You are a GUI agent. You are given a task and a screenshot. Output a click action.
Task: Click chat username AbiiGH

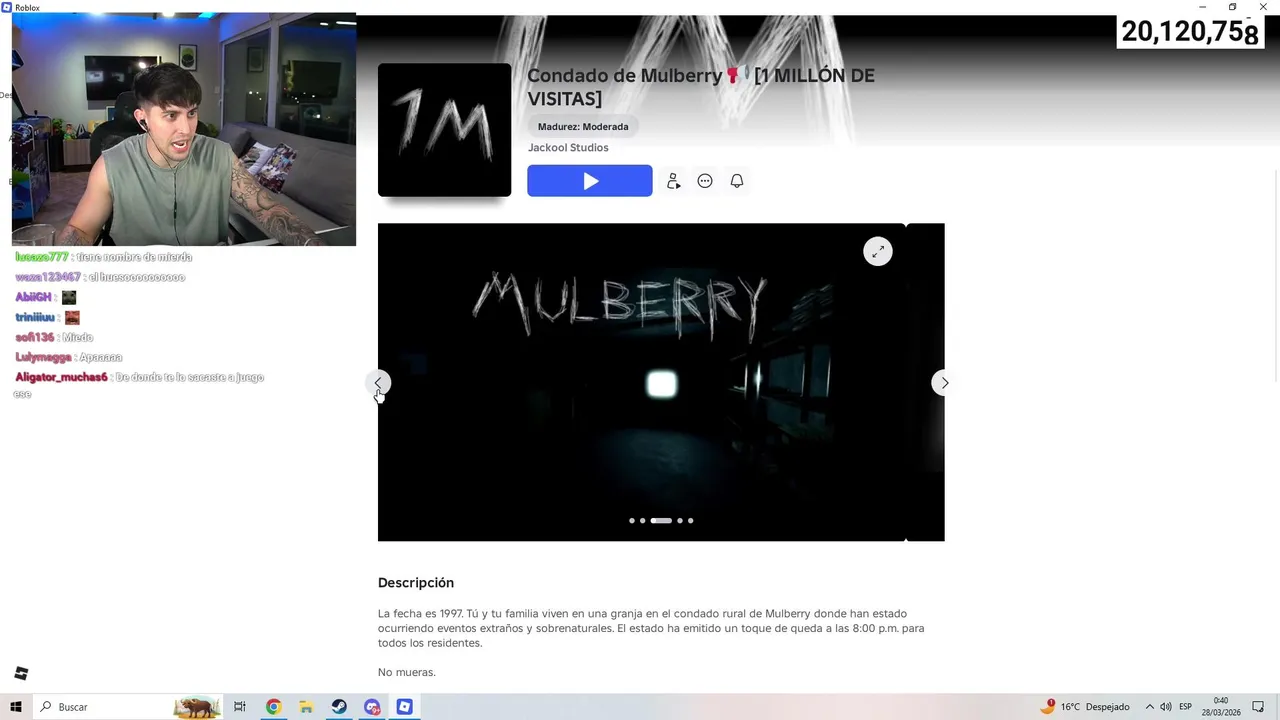tap(33, 297)
